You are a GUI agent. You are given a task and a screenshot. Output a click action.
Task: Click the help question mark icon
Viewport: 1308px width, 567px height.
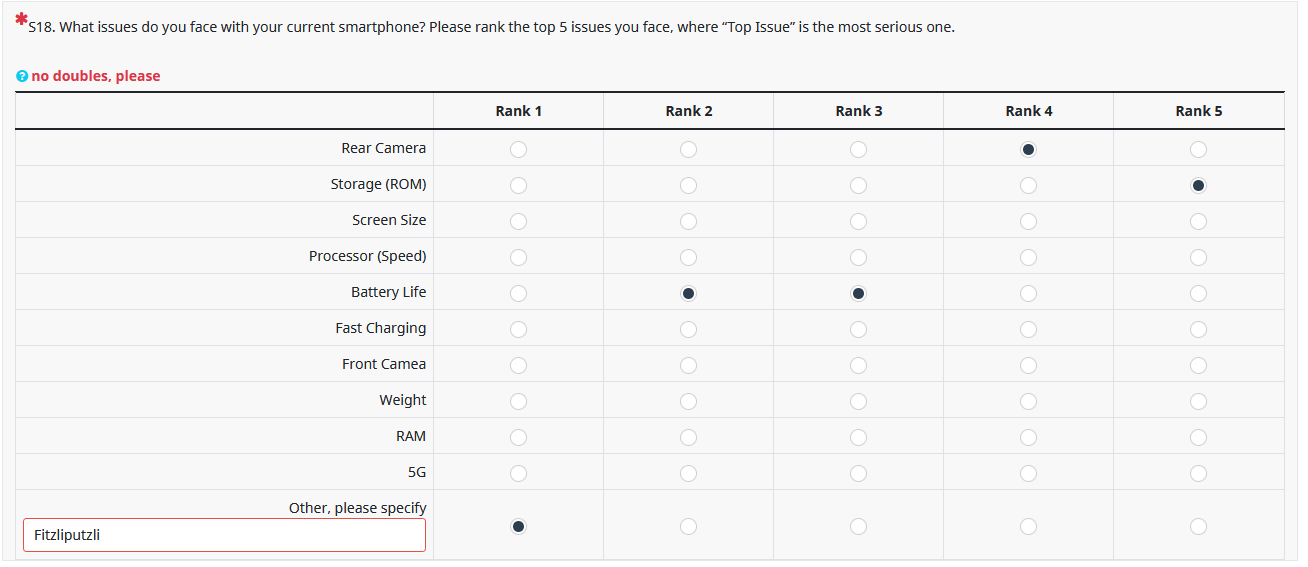click(x=22, y=77)
